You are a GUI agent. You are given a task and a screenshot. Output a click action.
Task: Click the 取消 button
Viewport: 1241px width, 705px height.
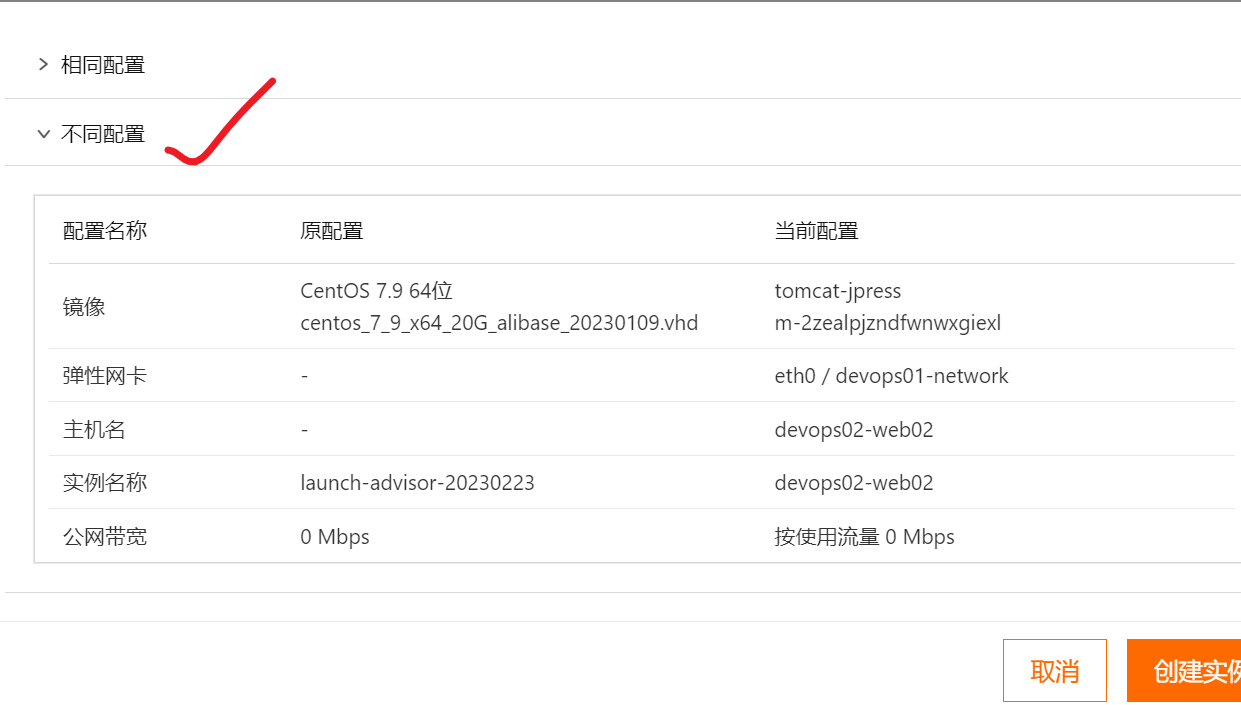[1054, 670]
